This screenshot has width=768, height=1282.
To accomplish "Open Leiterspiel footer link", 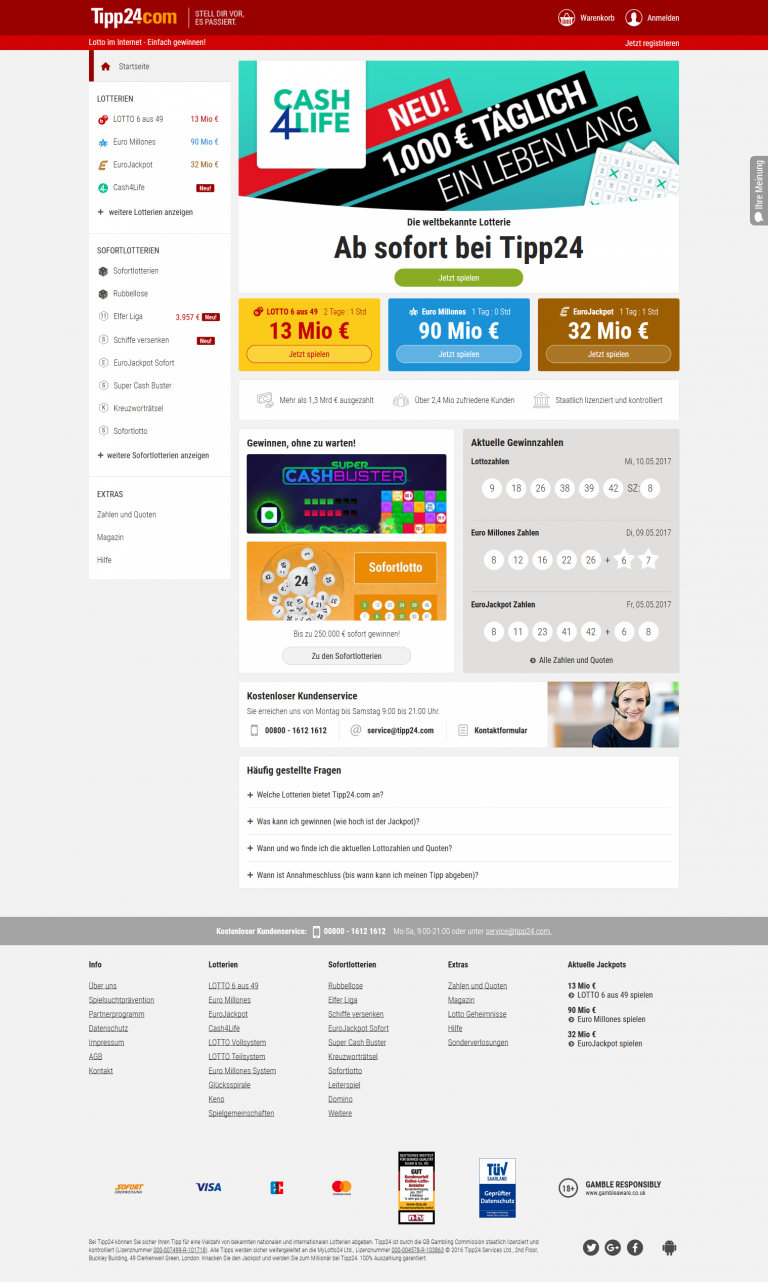I will 344,1084.
